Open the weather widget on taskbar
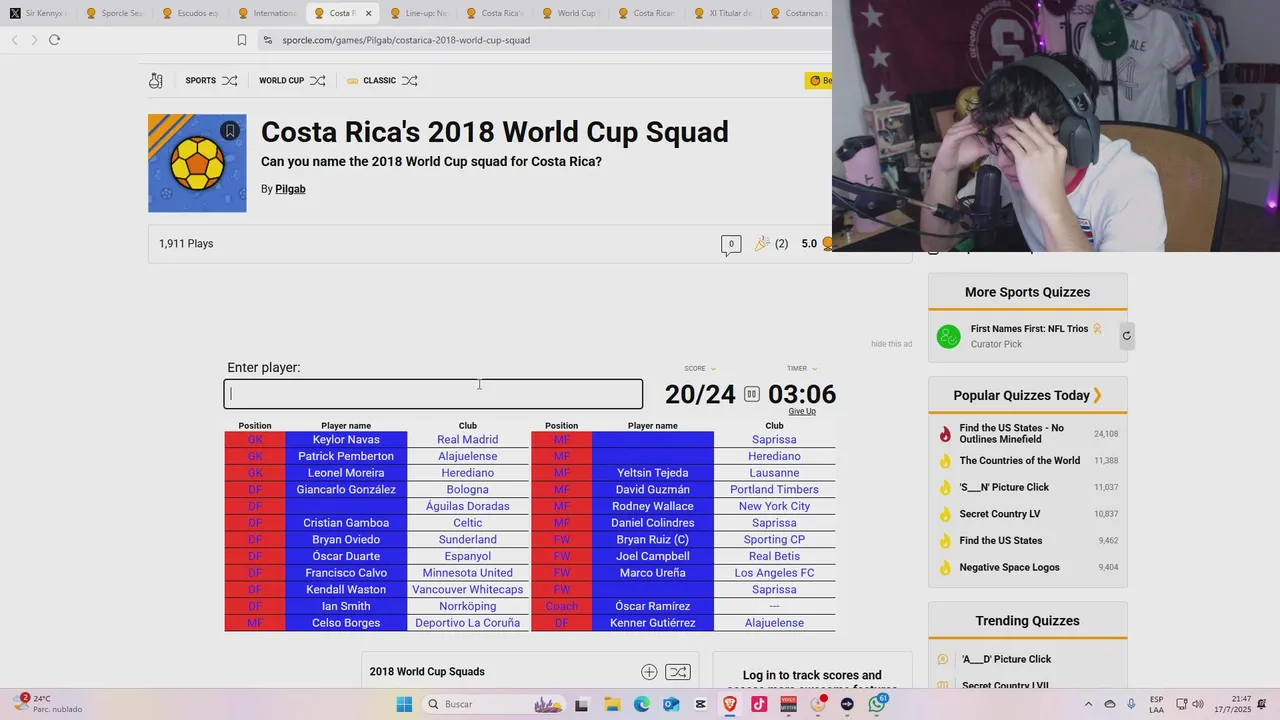This screenshot has height=720, width=1280. pos(48,704)
